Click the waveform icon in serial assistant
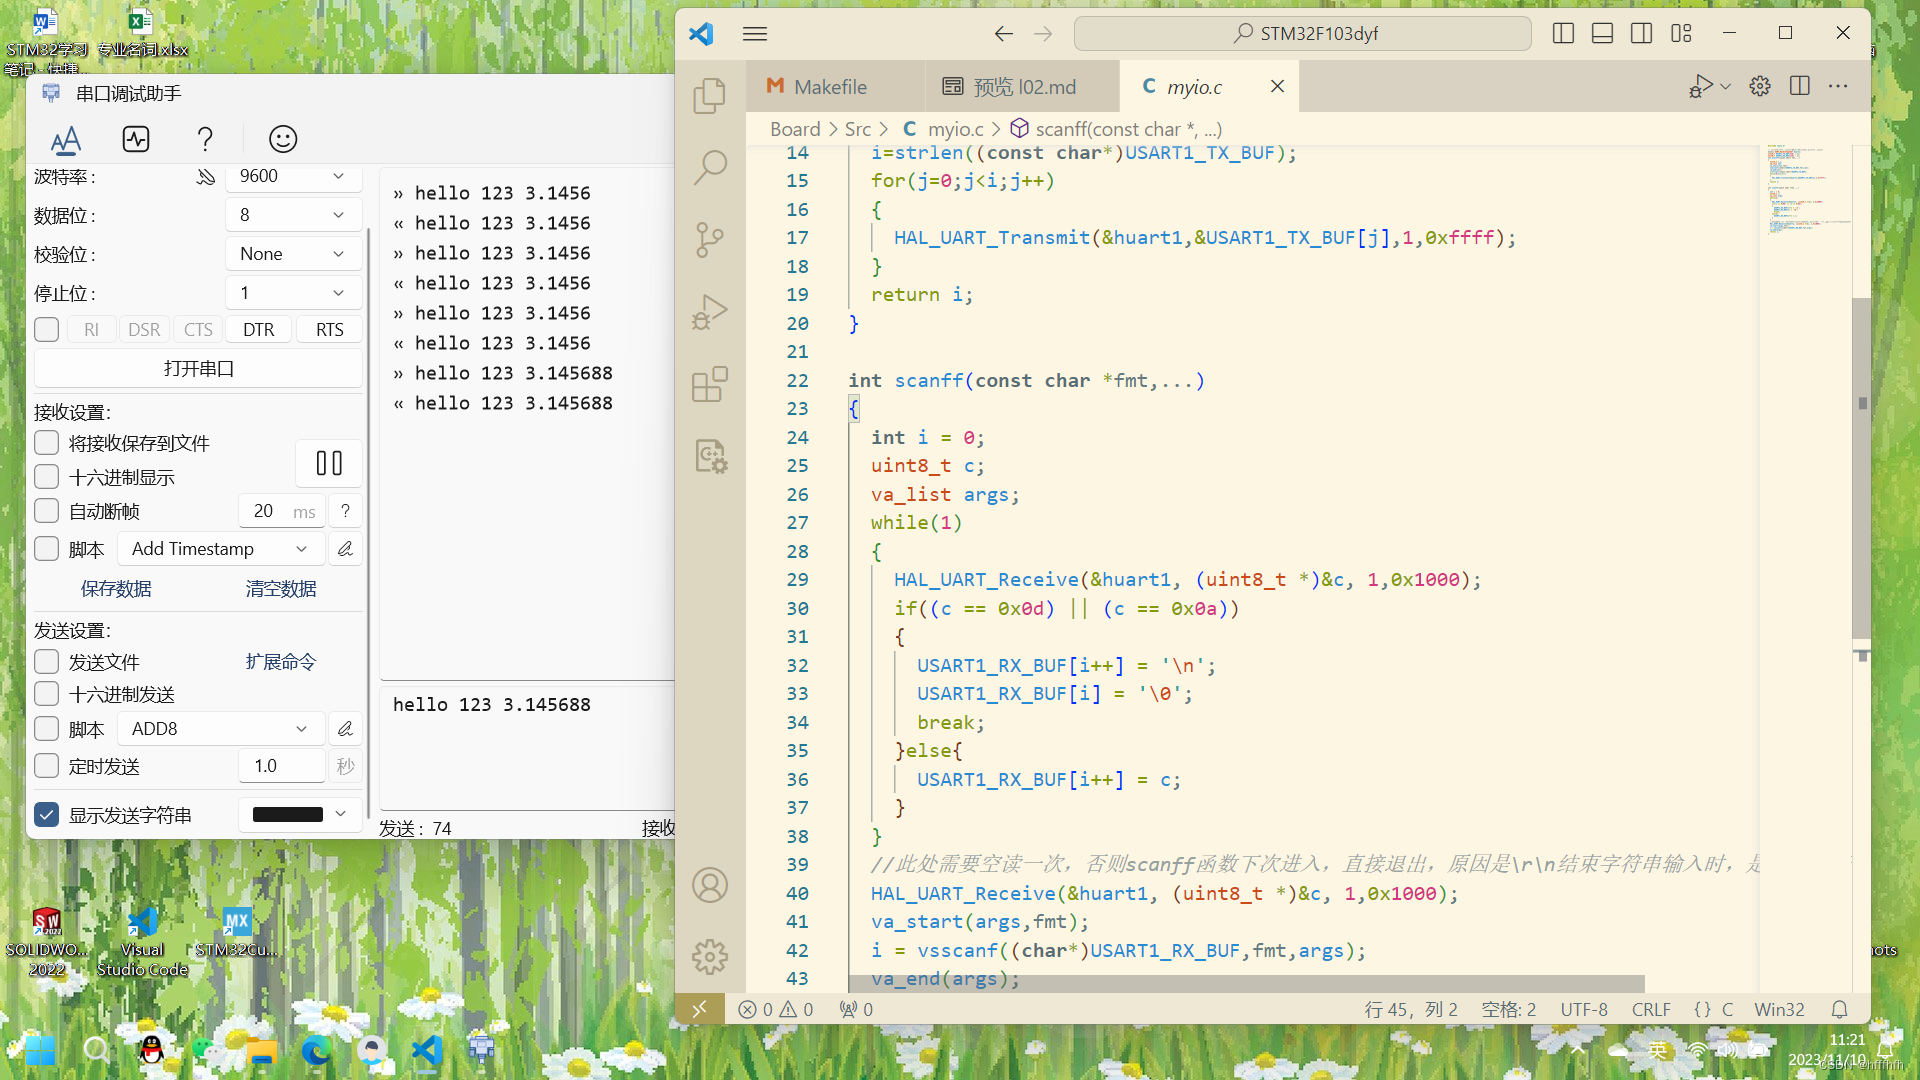 (136, 139)
